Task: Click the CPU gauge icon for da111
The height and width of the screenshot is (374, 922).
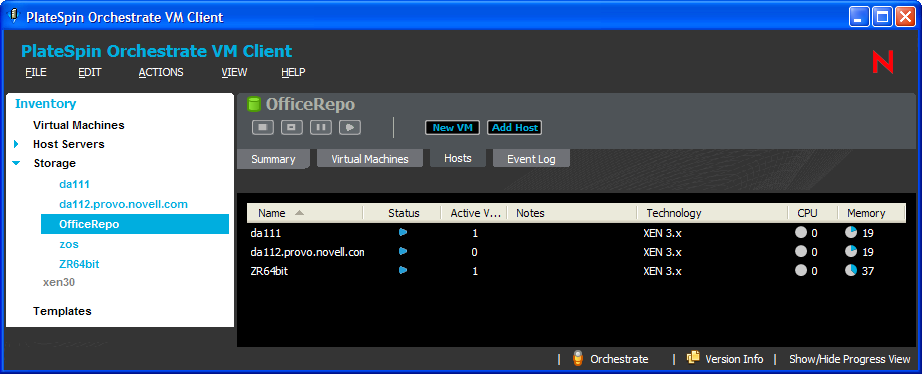Action: 801,232
